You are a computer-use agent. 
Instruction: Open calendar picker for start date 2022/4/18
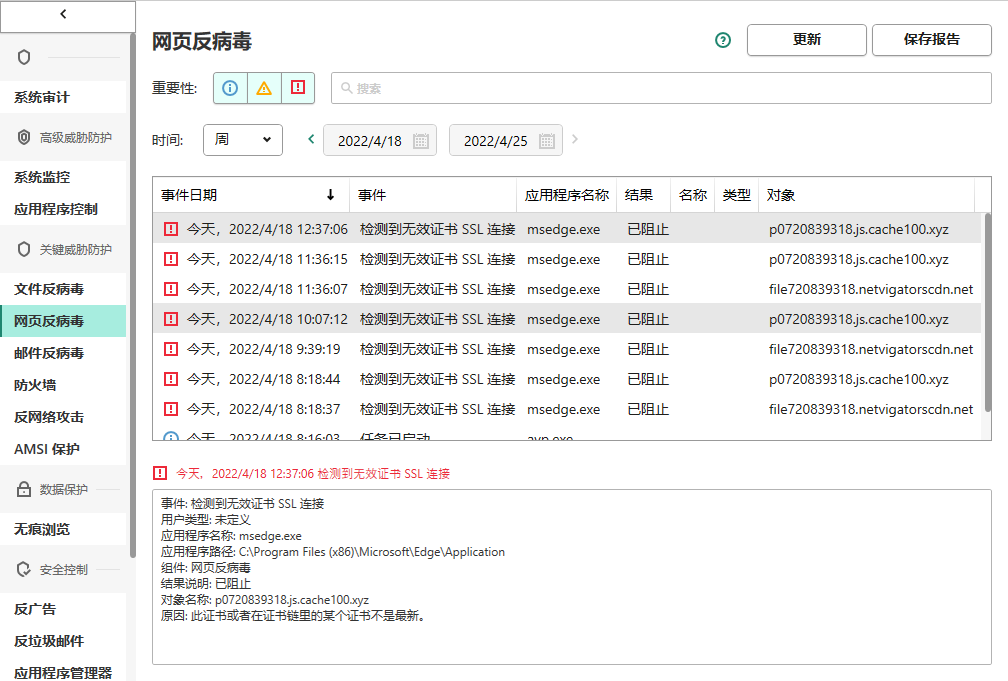coord(421,141)
